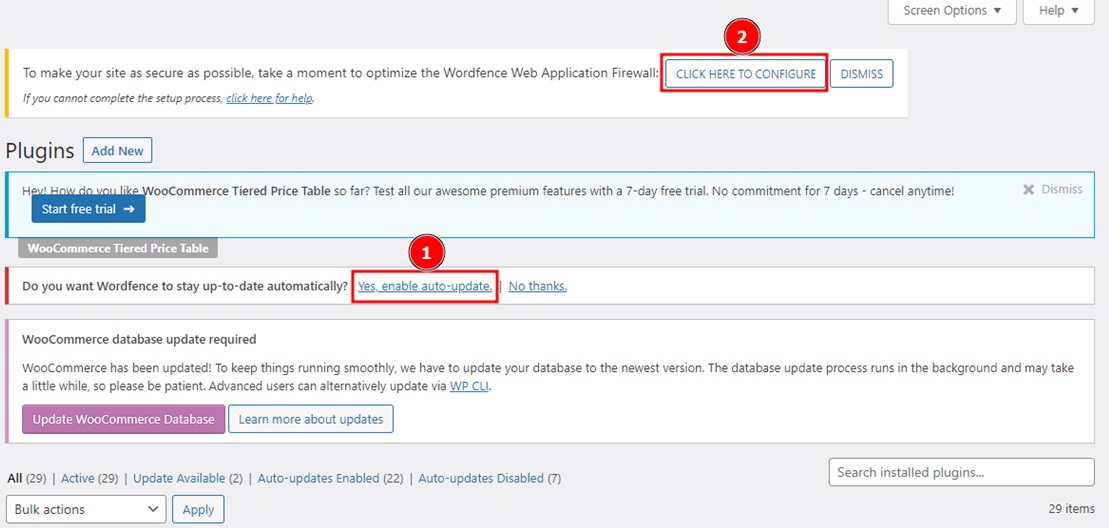Click Learn more about updates button
Viewport: 1109px width, 528px height.
(310, 419)
